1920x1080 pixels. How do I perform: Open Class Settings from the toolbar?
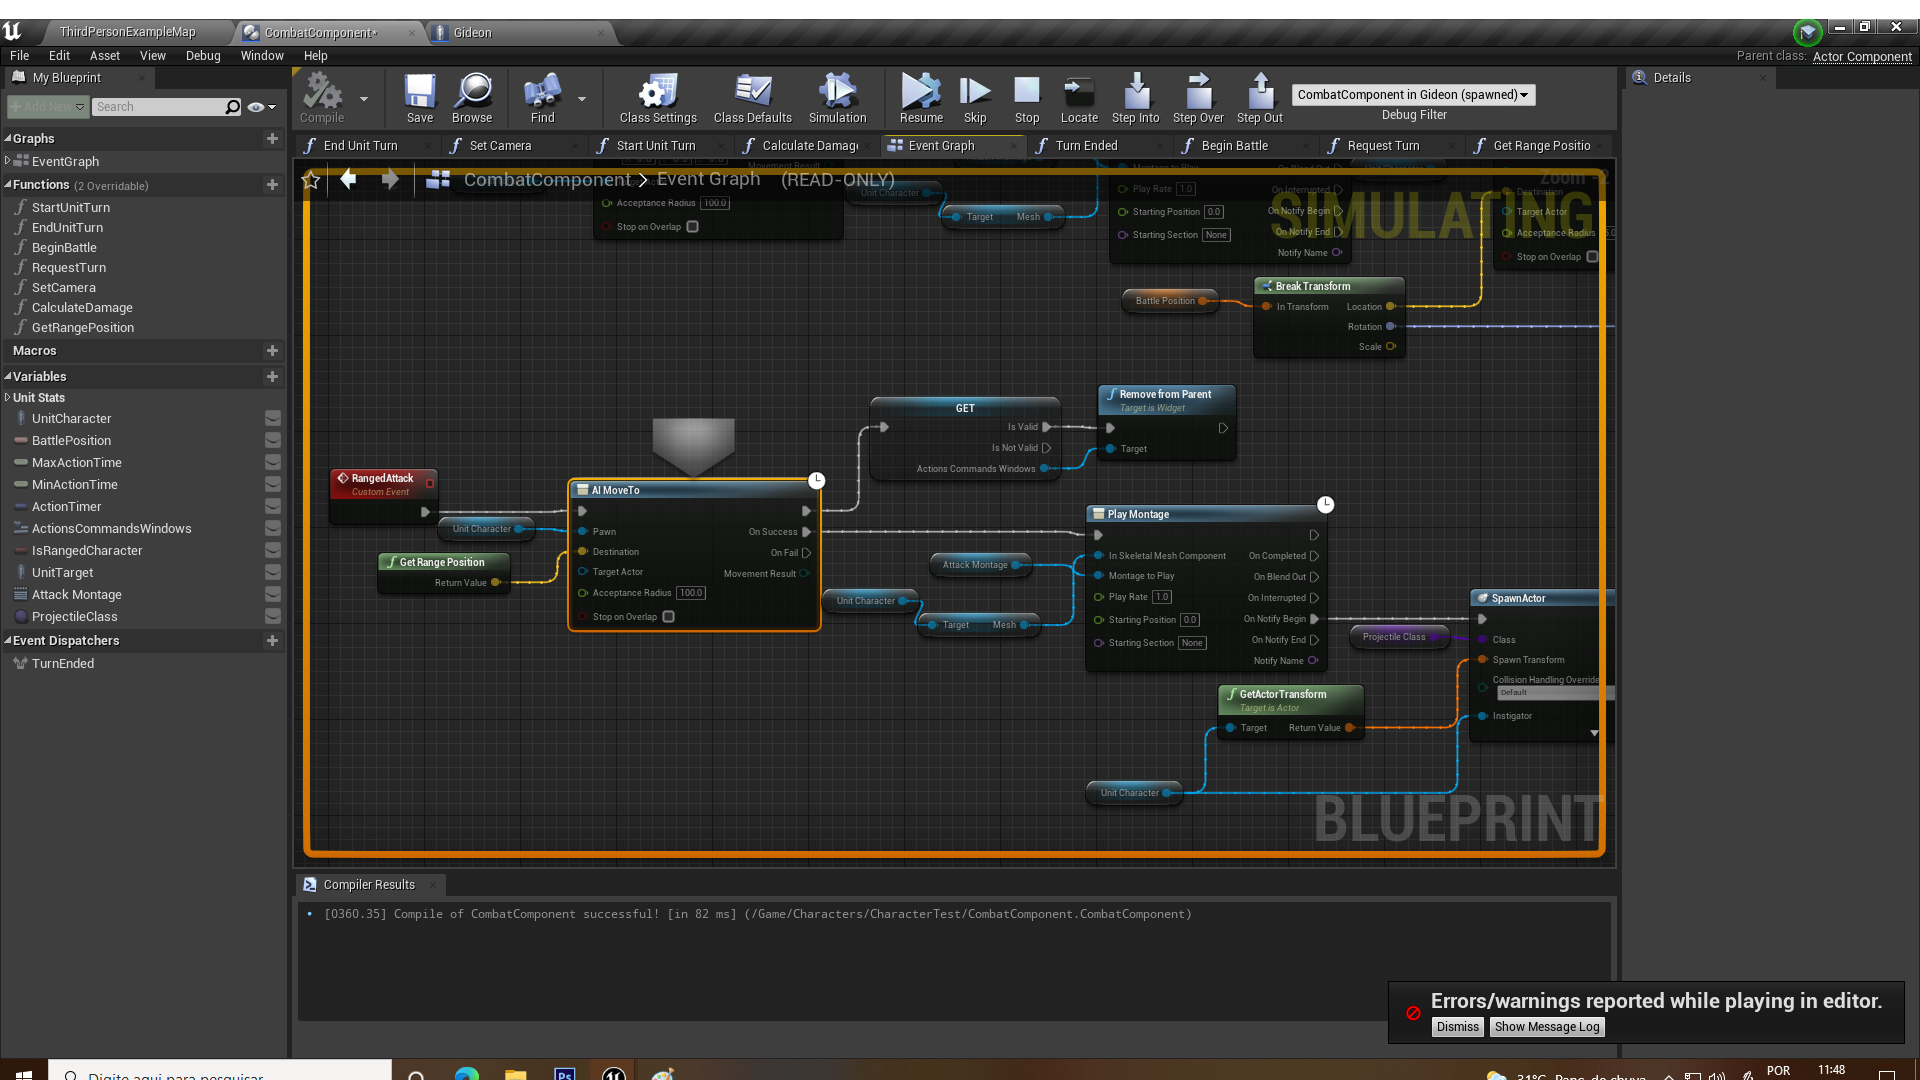click(x=657, y=92)
